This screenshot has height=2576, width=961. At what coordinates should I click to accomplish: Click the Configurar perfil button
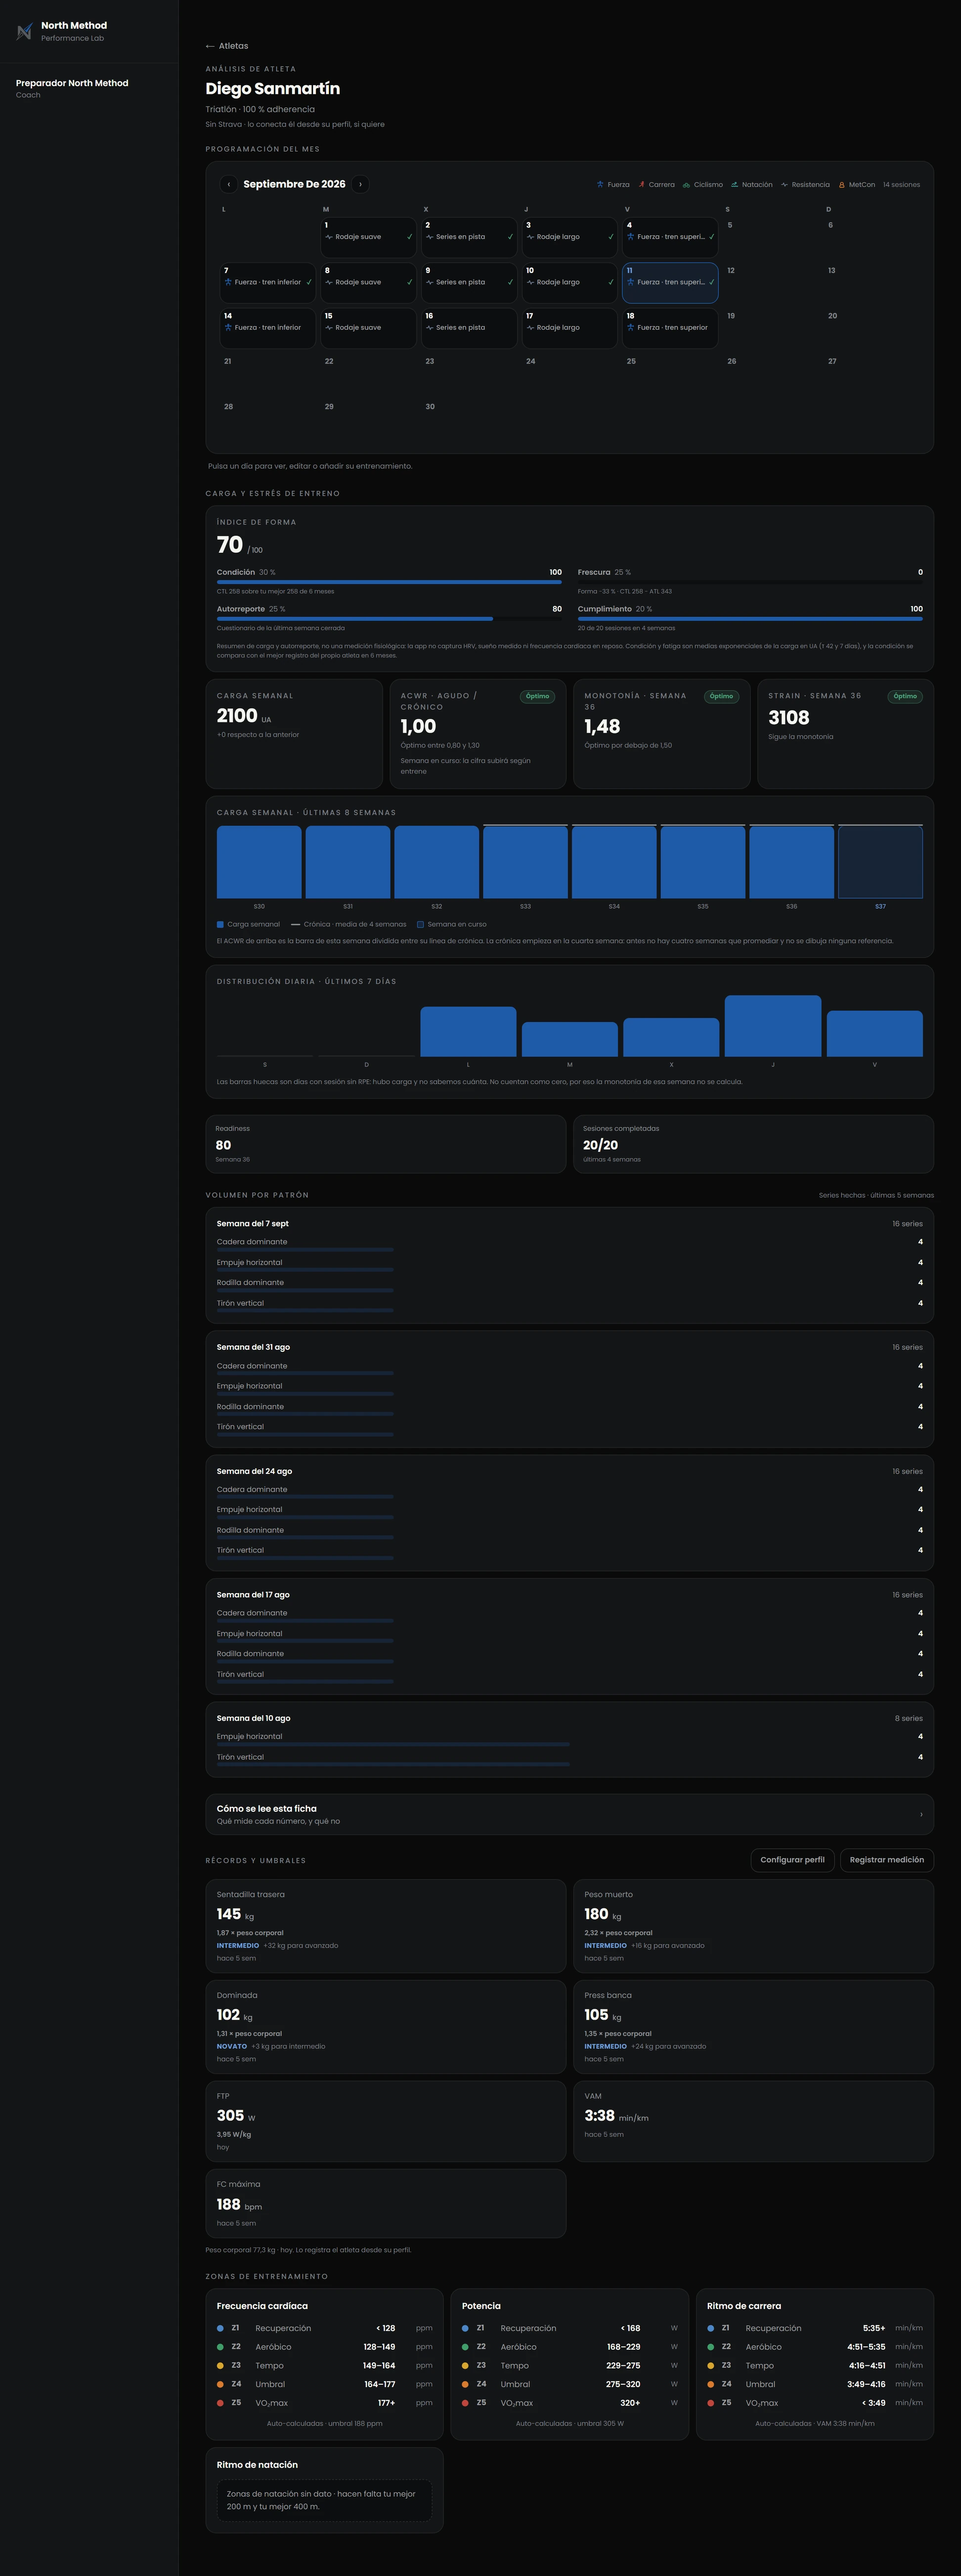click(x=792, y=1860)
